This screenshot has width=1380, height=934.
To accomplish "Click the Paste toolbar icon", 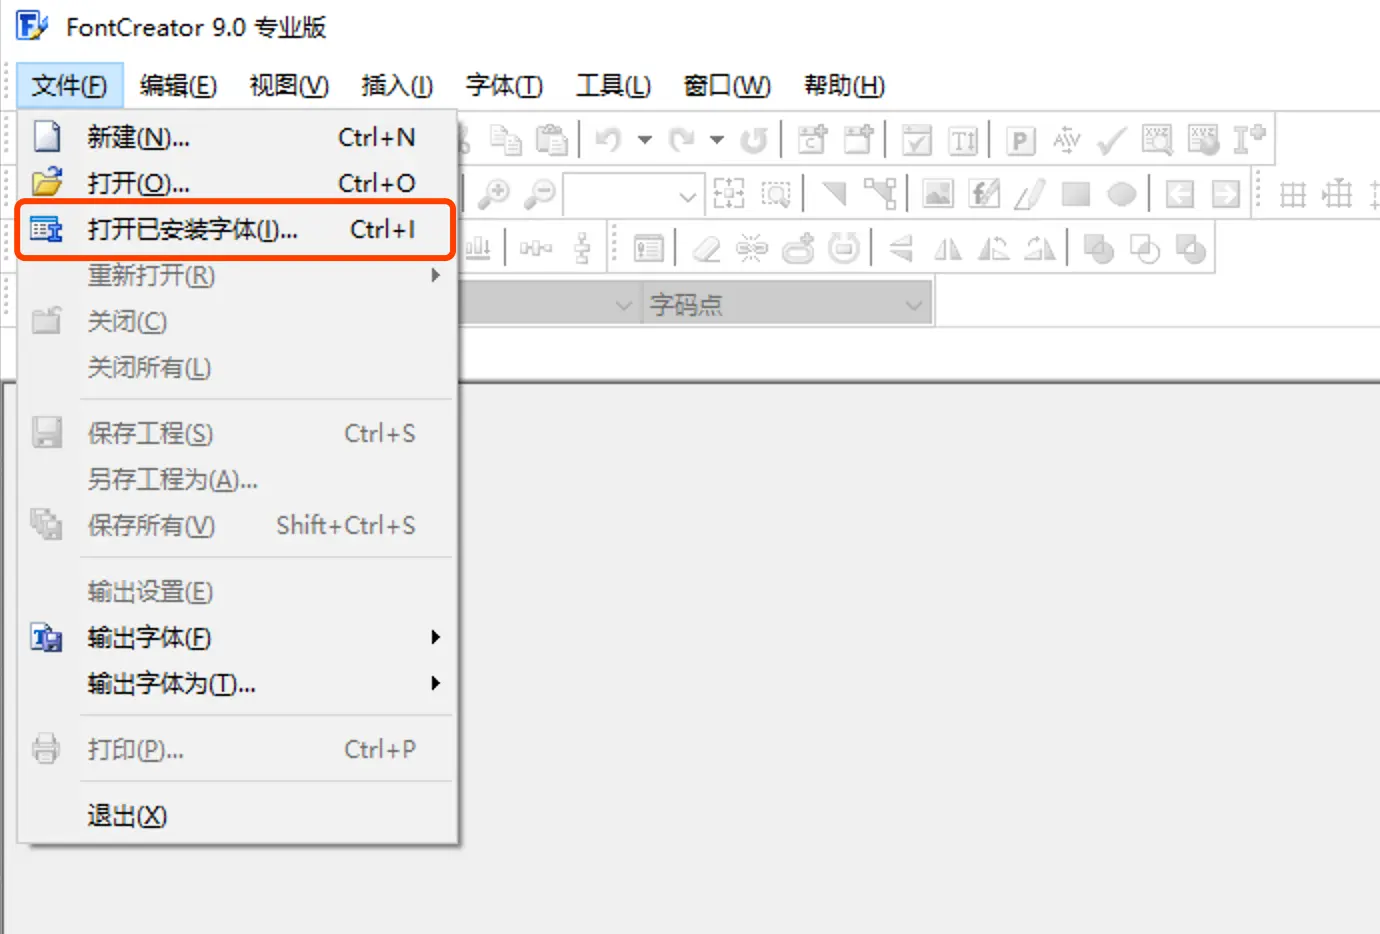I will click(551, 140).
